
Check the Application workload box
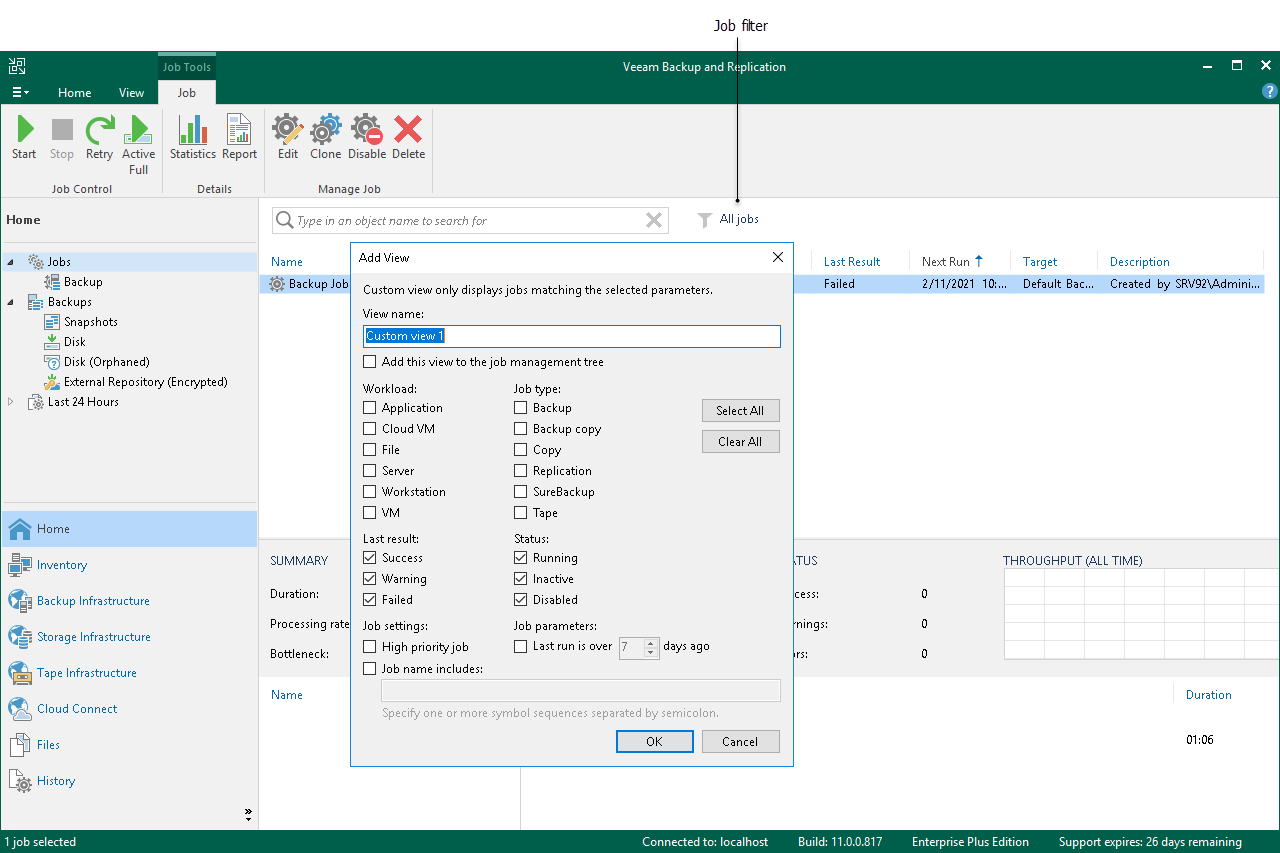(x=370, y=408)
